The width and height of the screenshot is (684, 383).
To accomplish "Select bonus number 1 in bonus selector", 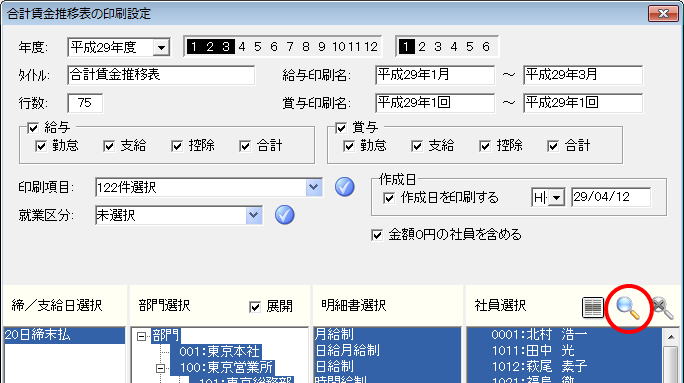I will click(x=406, y=47).
